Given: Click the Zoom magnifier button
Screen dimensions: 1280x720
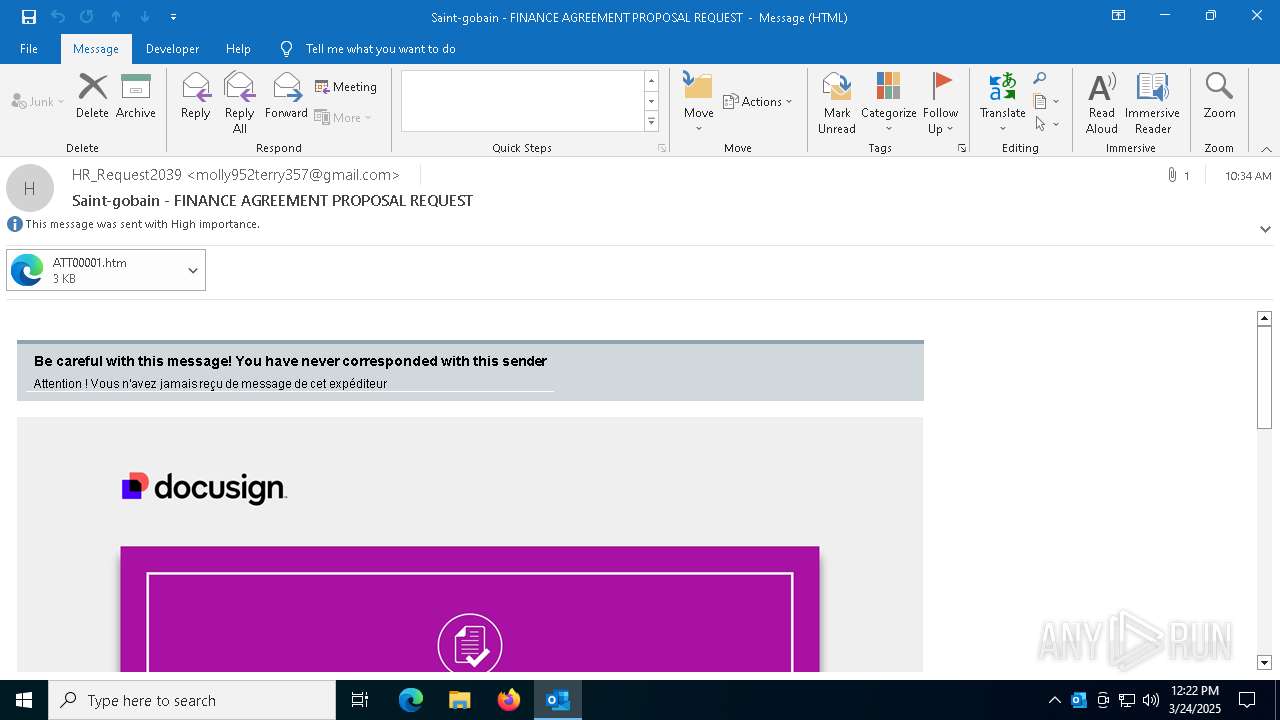Looking at the screenshot, I should (1219, 96).
